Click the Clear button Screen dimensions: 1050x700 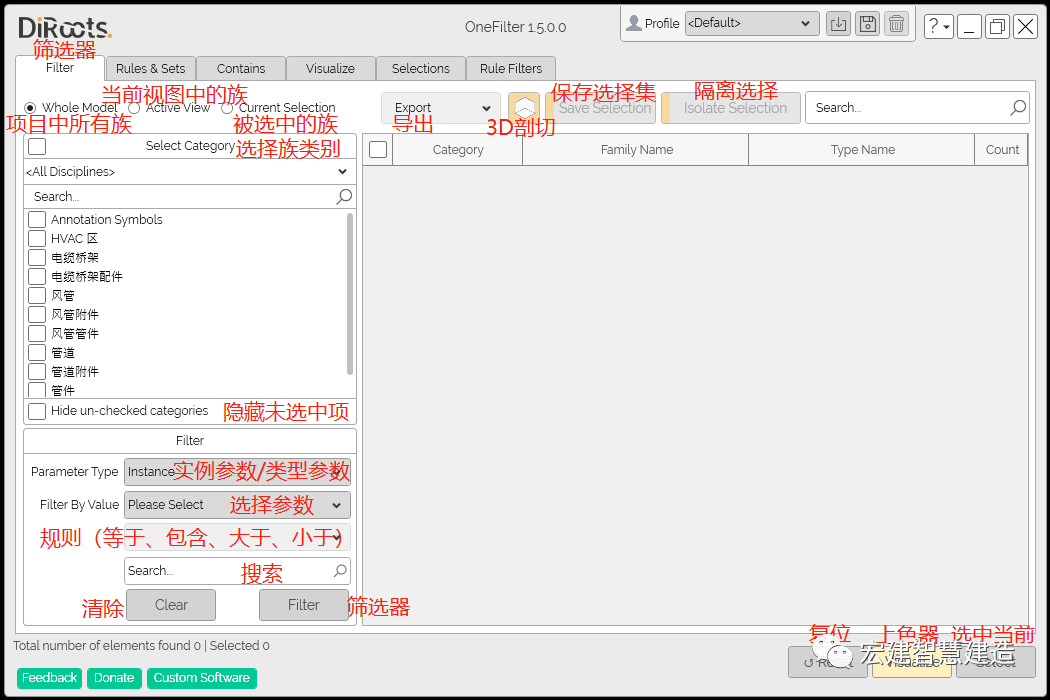click(171, 605)
